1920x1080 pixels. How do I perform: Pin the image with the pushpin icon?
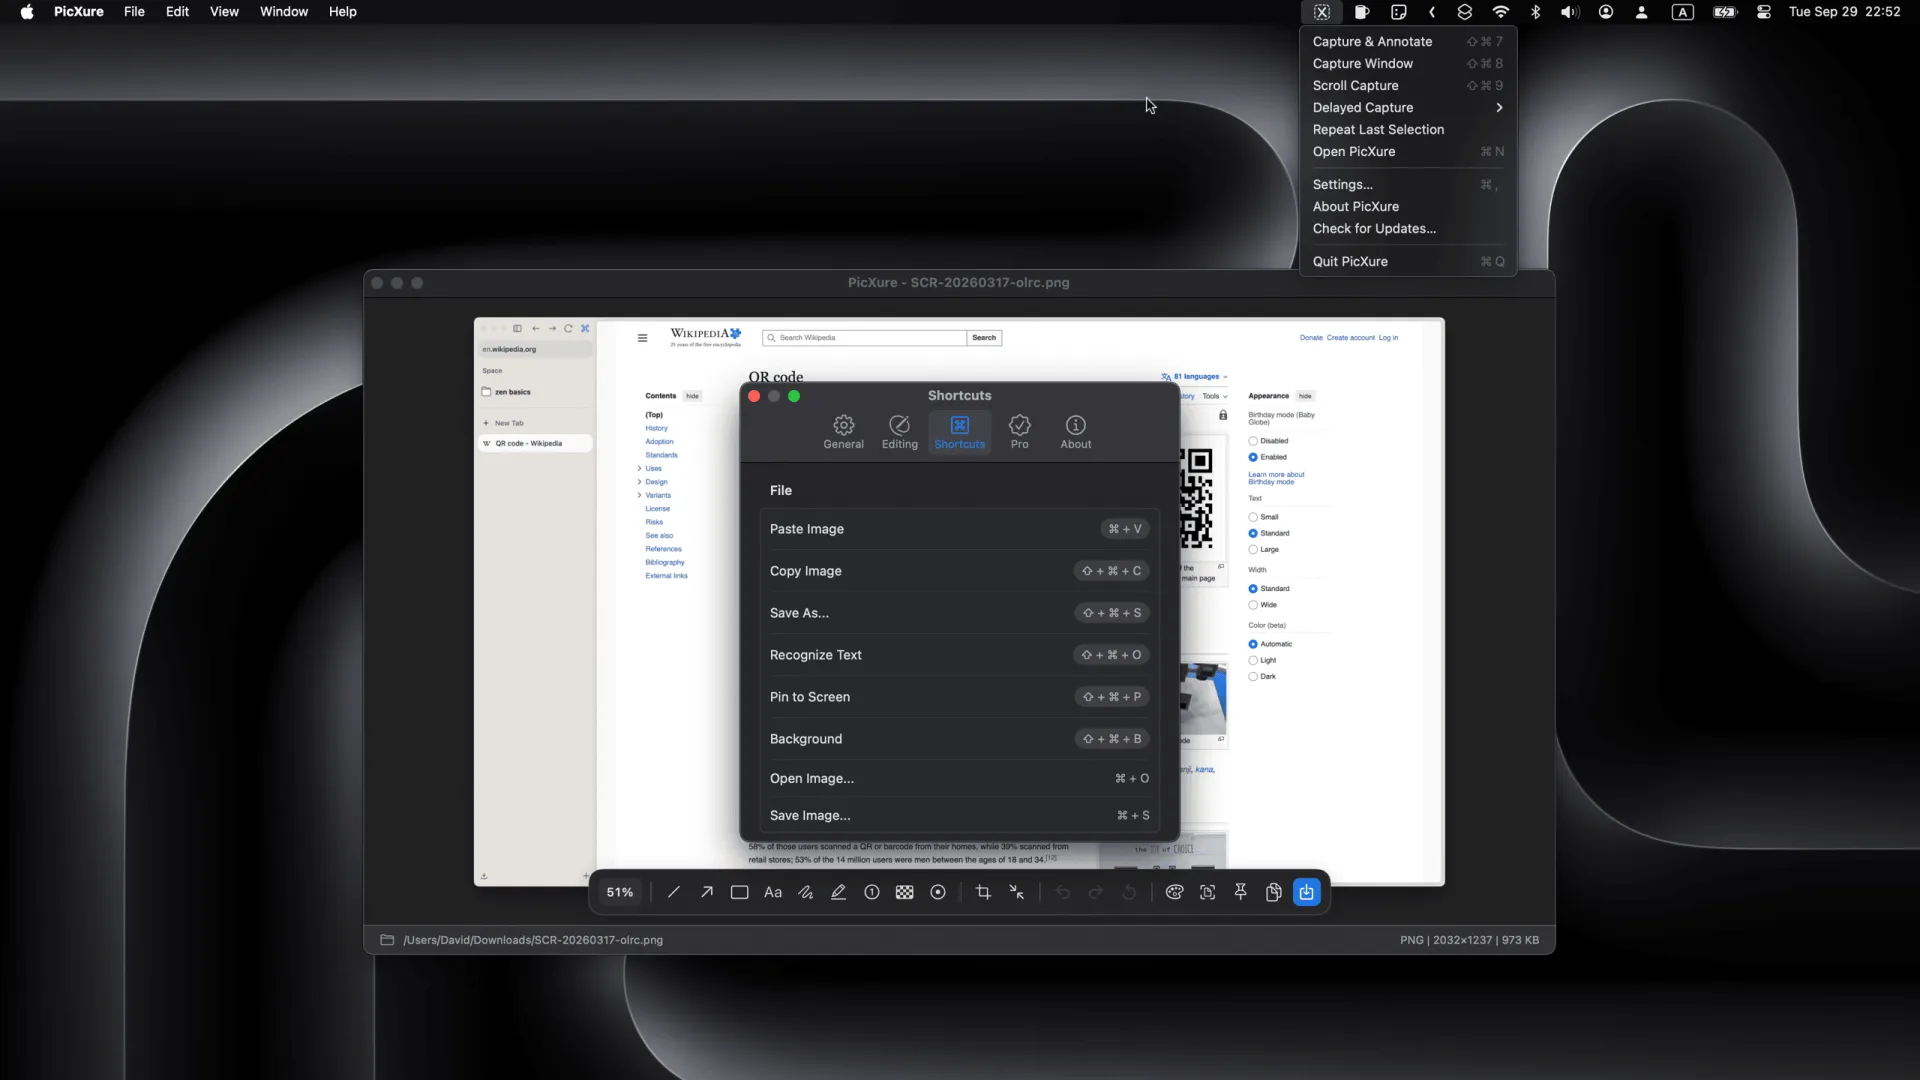point(1241,892)
